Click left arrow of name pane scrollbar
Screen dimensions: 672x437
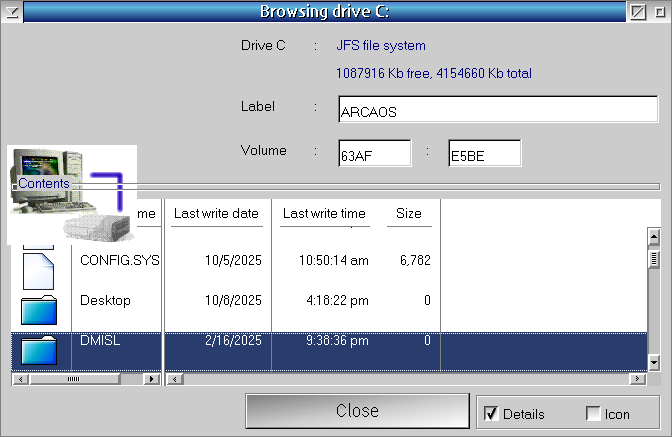pos(18,380)
